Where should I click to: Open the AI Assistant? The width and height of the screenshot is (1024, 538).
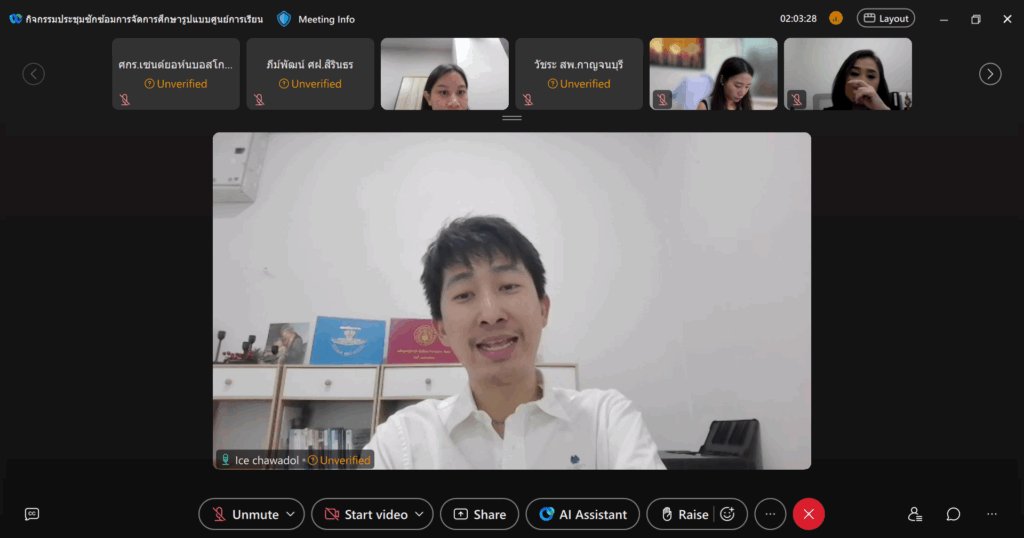[x=583, y=514]
